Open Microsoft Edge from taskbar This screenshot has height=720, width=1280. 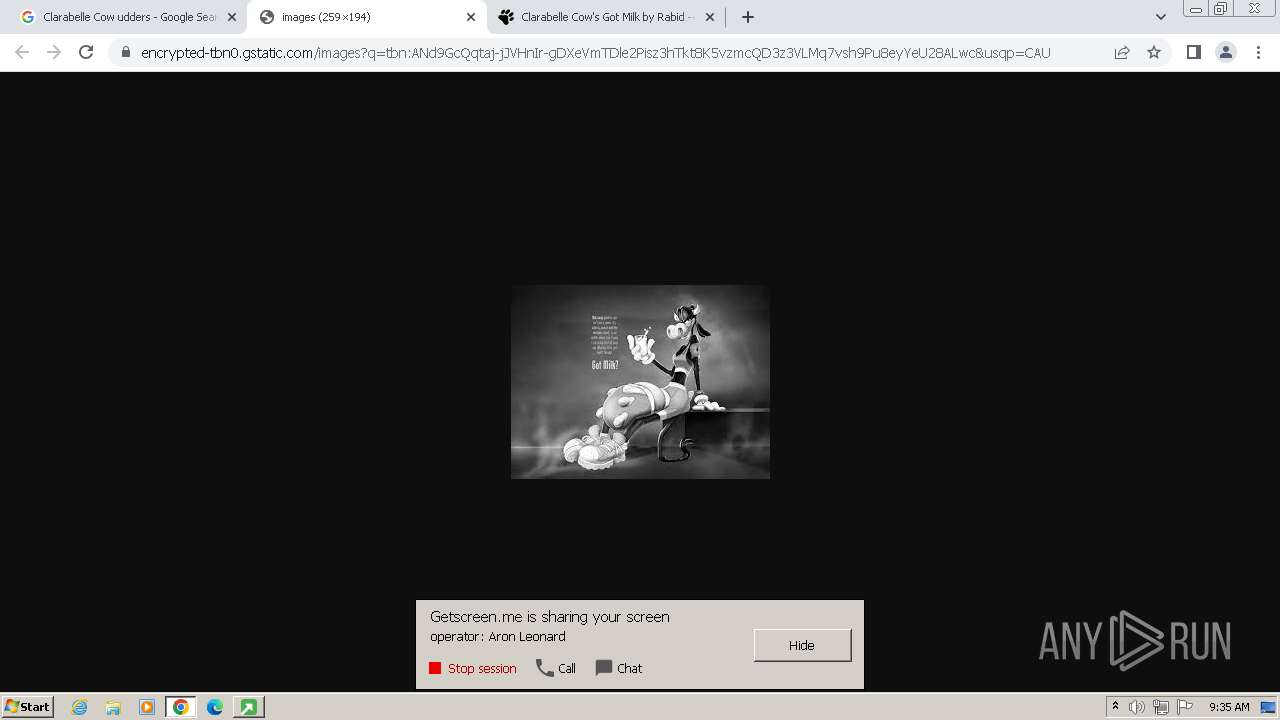(214, 707)
